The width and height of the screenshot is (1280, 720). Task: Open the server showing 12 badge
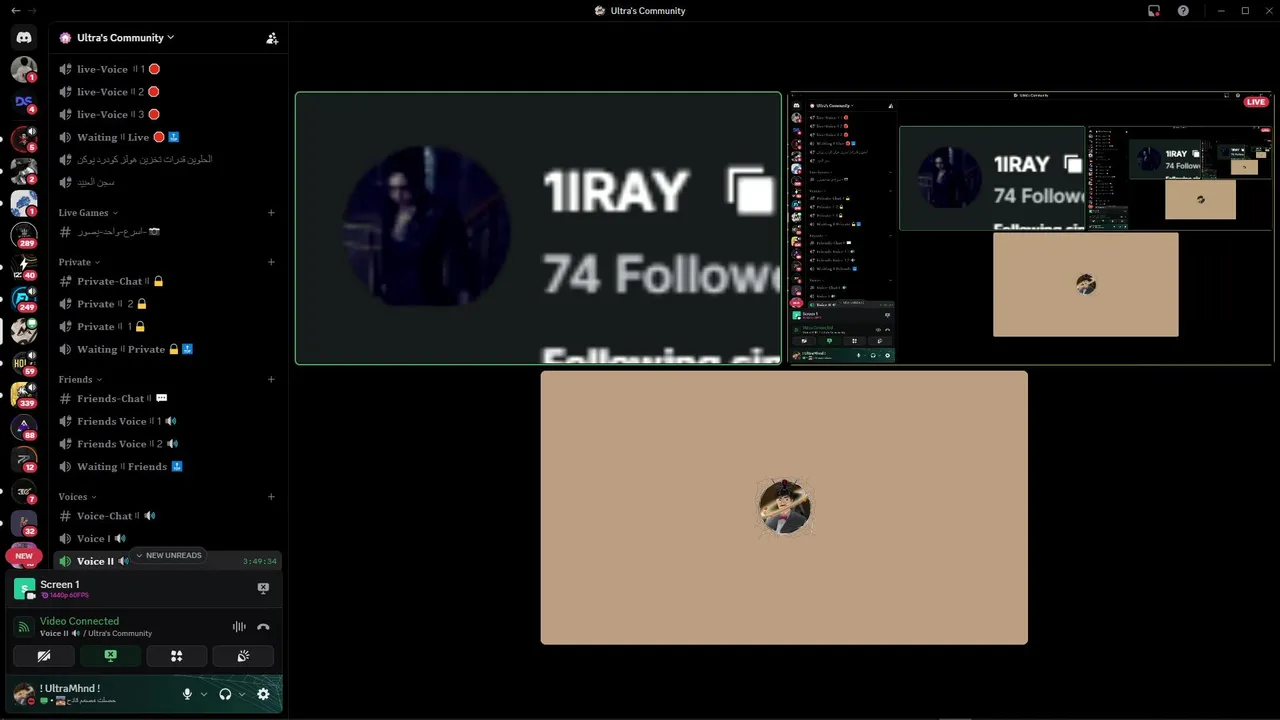tap(24, 459)
